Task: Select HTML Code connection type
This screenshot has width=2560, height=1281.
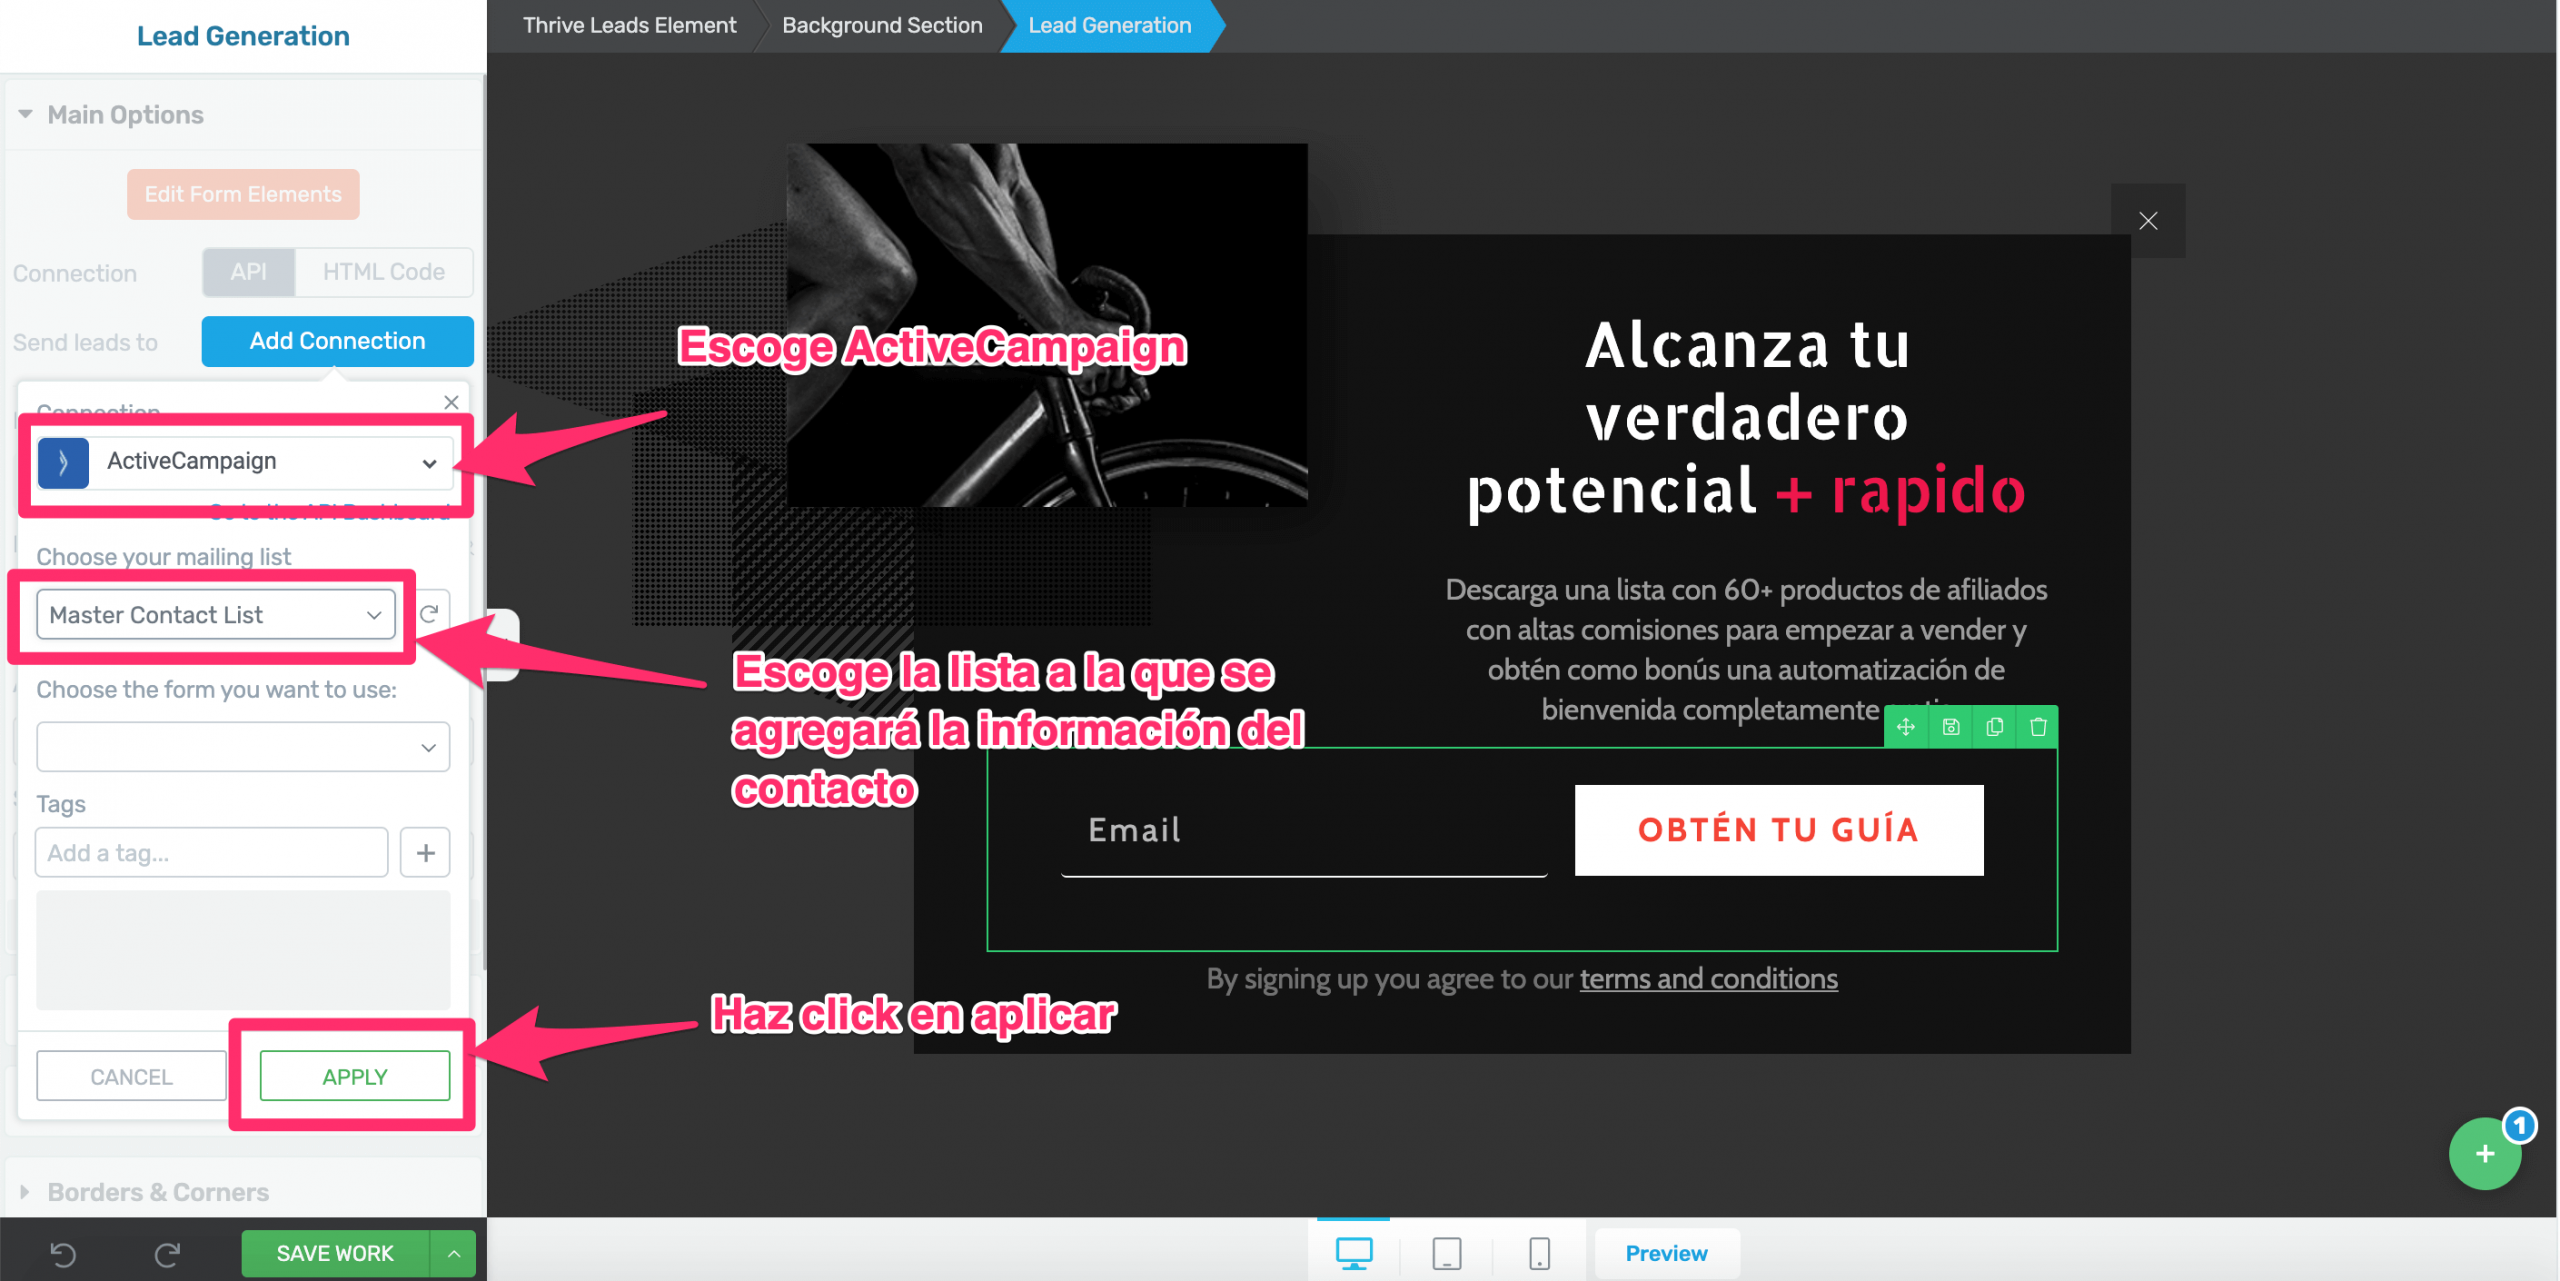Action: click(384, 272)
